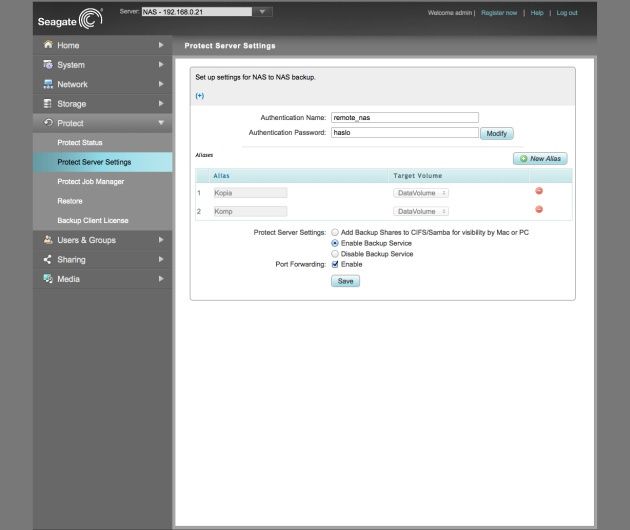Screen dimensions: 630x530
Task: Click the Log out link
Action: [567, 13]
